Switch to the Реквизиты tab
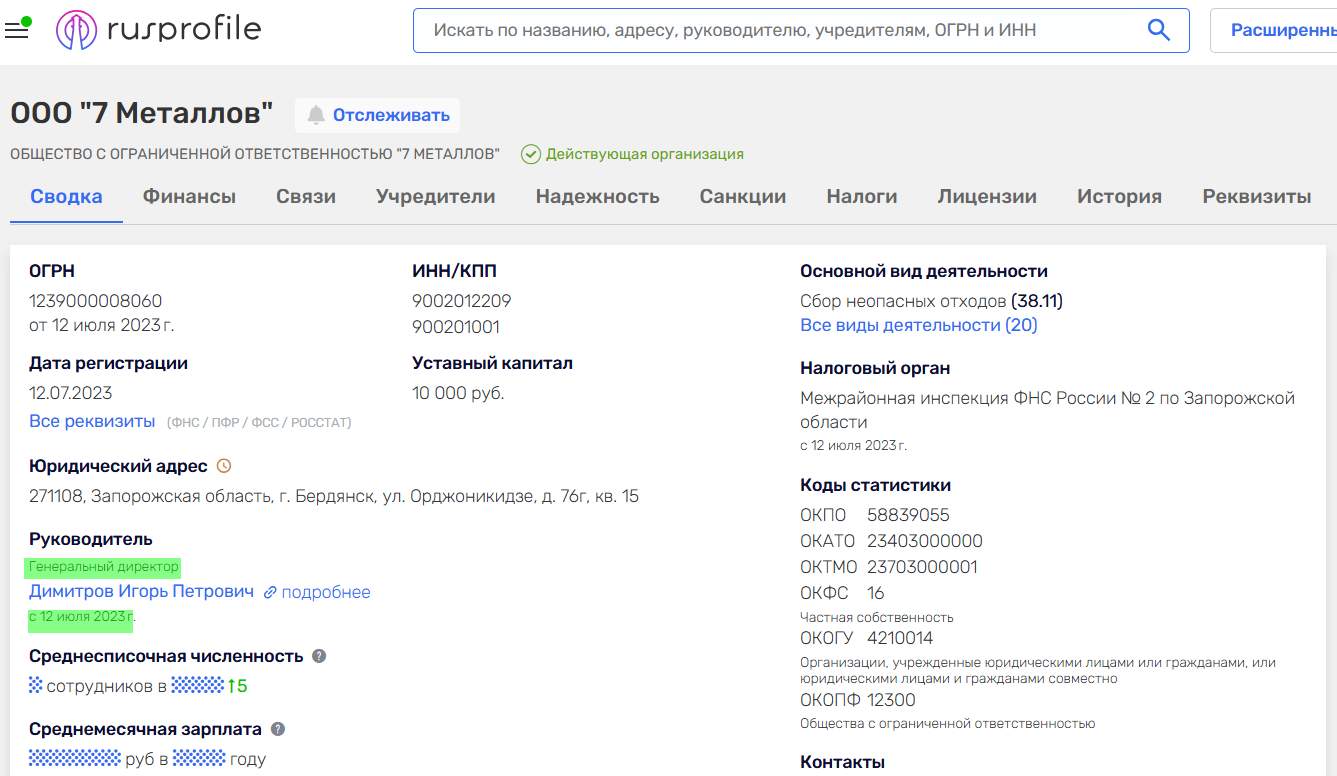Viewport: 1337px width, 776px height. pyautogui.click(x=1256, y=197)
